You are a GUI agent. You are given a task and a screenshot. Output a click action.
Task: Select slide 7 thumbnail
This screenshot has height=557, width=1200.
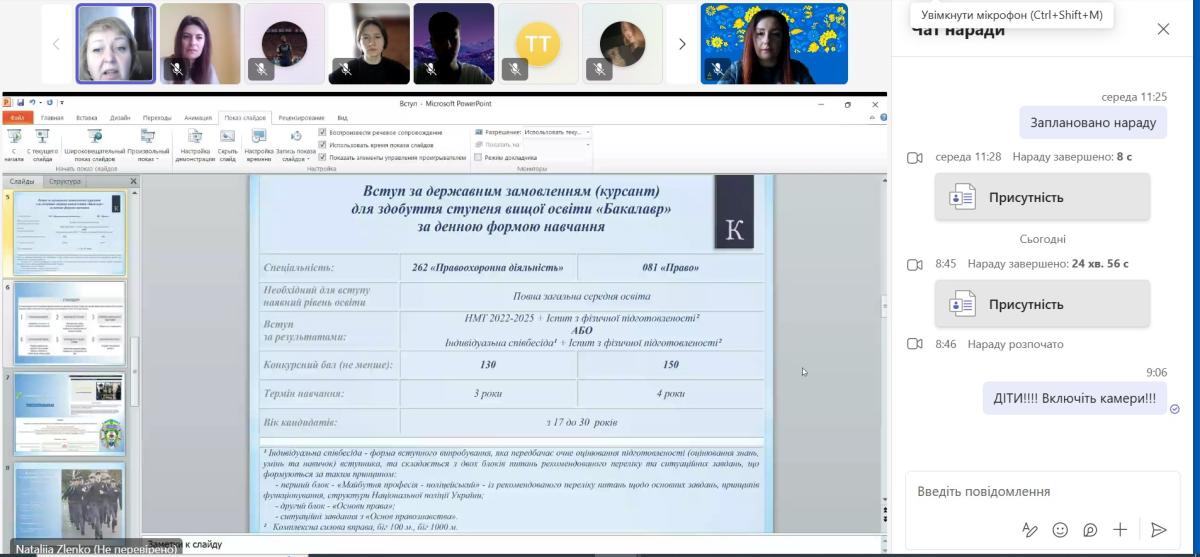(x=69, y=414)
